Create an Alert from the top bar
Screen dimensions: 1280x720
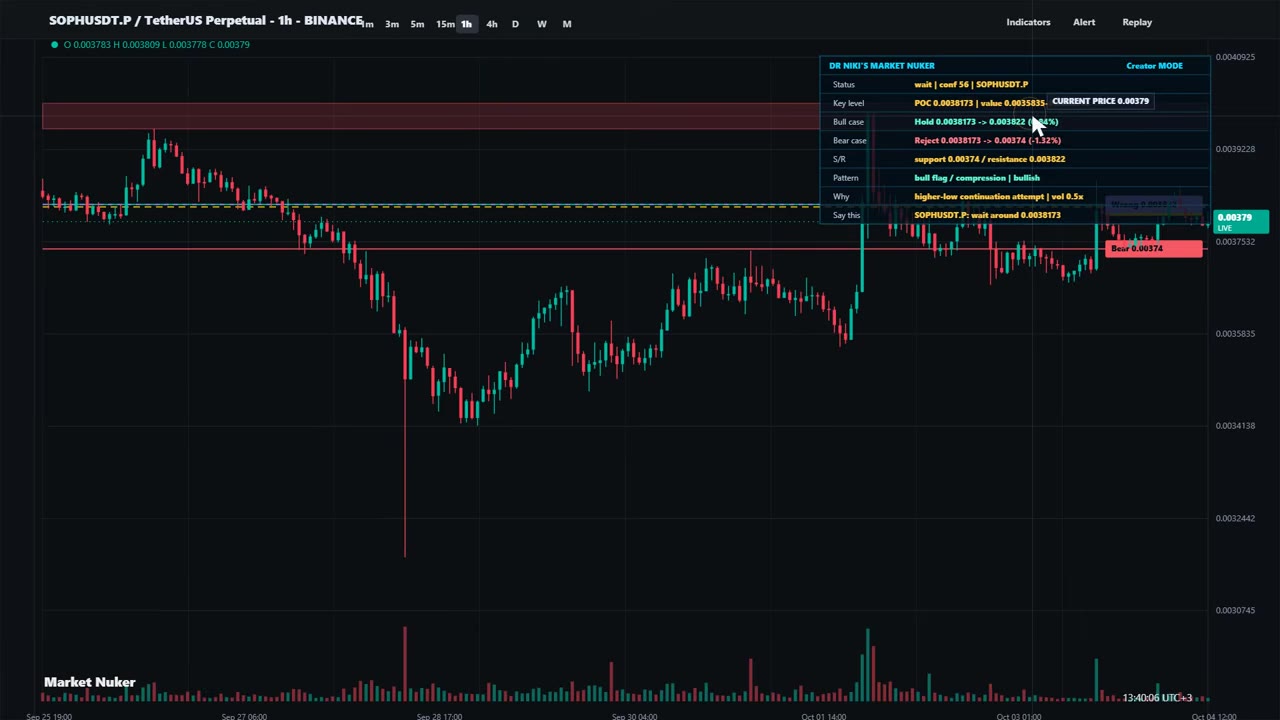coord(1084,22)
